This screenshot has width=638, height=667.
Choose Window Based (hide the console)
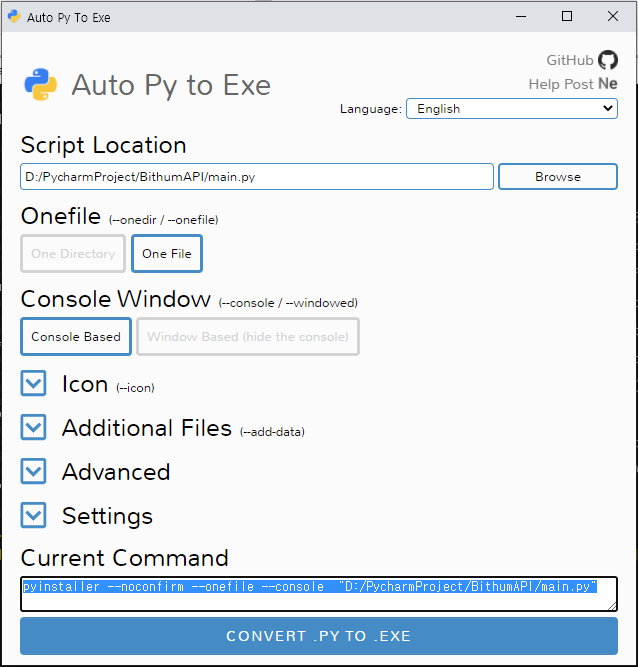[x=248, y=336]
